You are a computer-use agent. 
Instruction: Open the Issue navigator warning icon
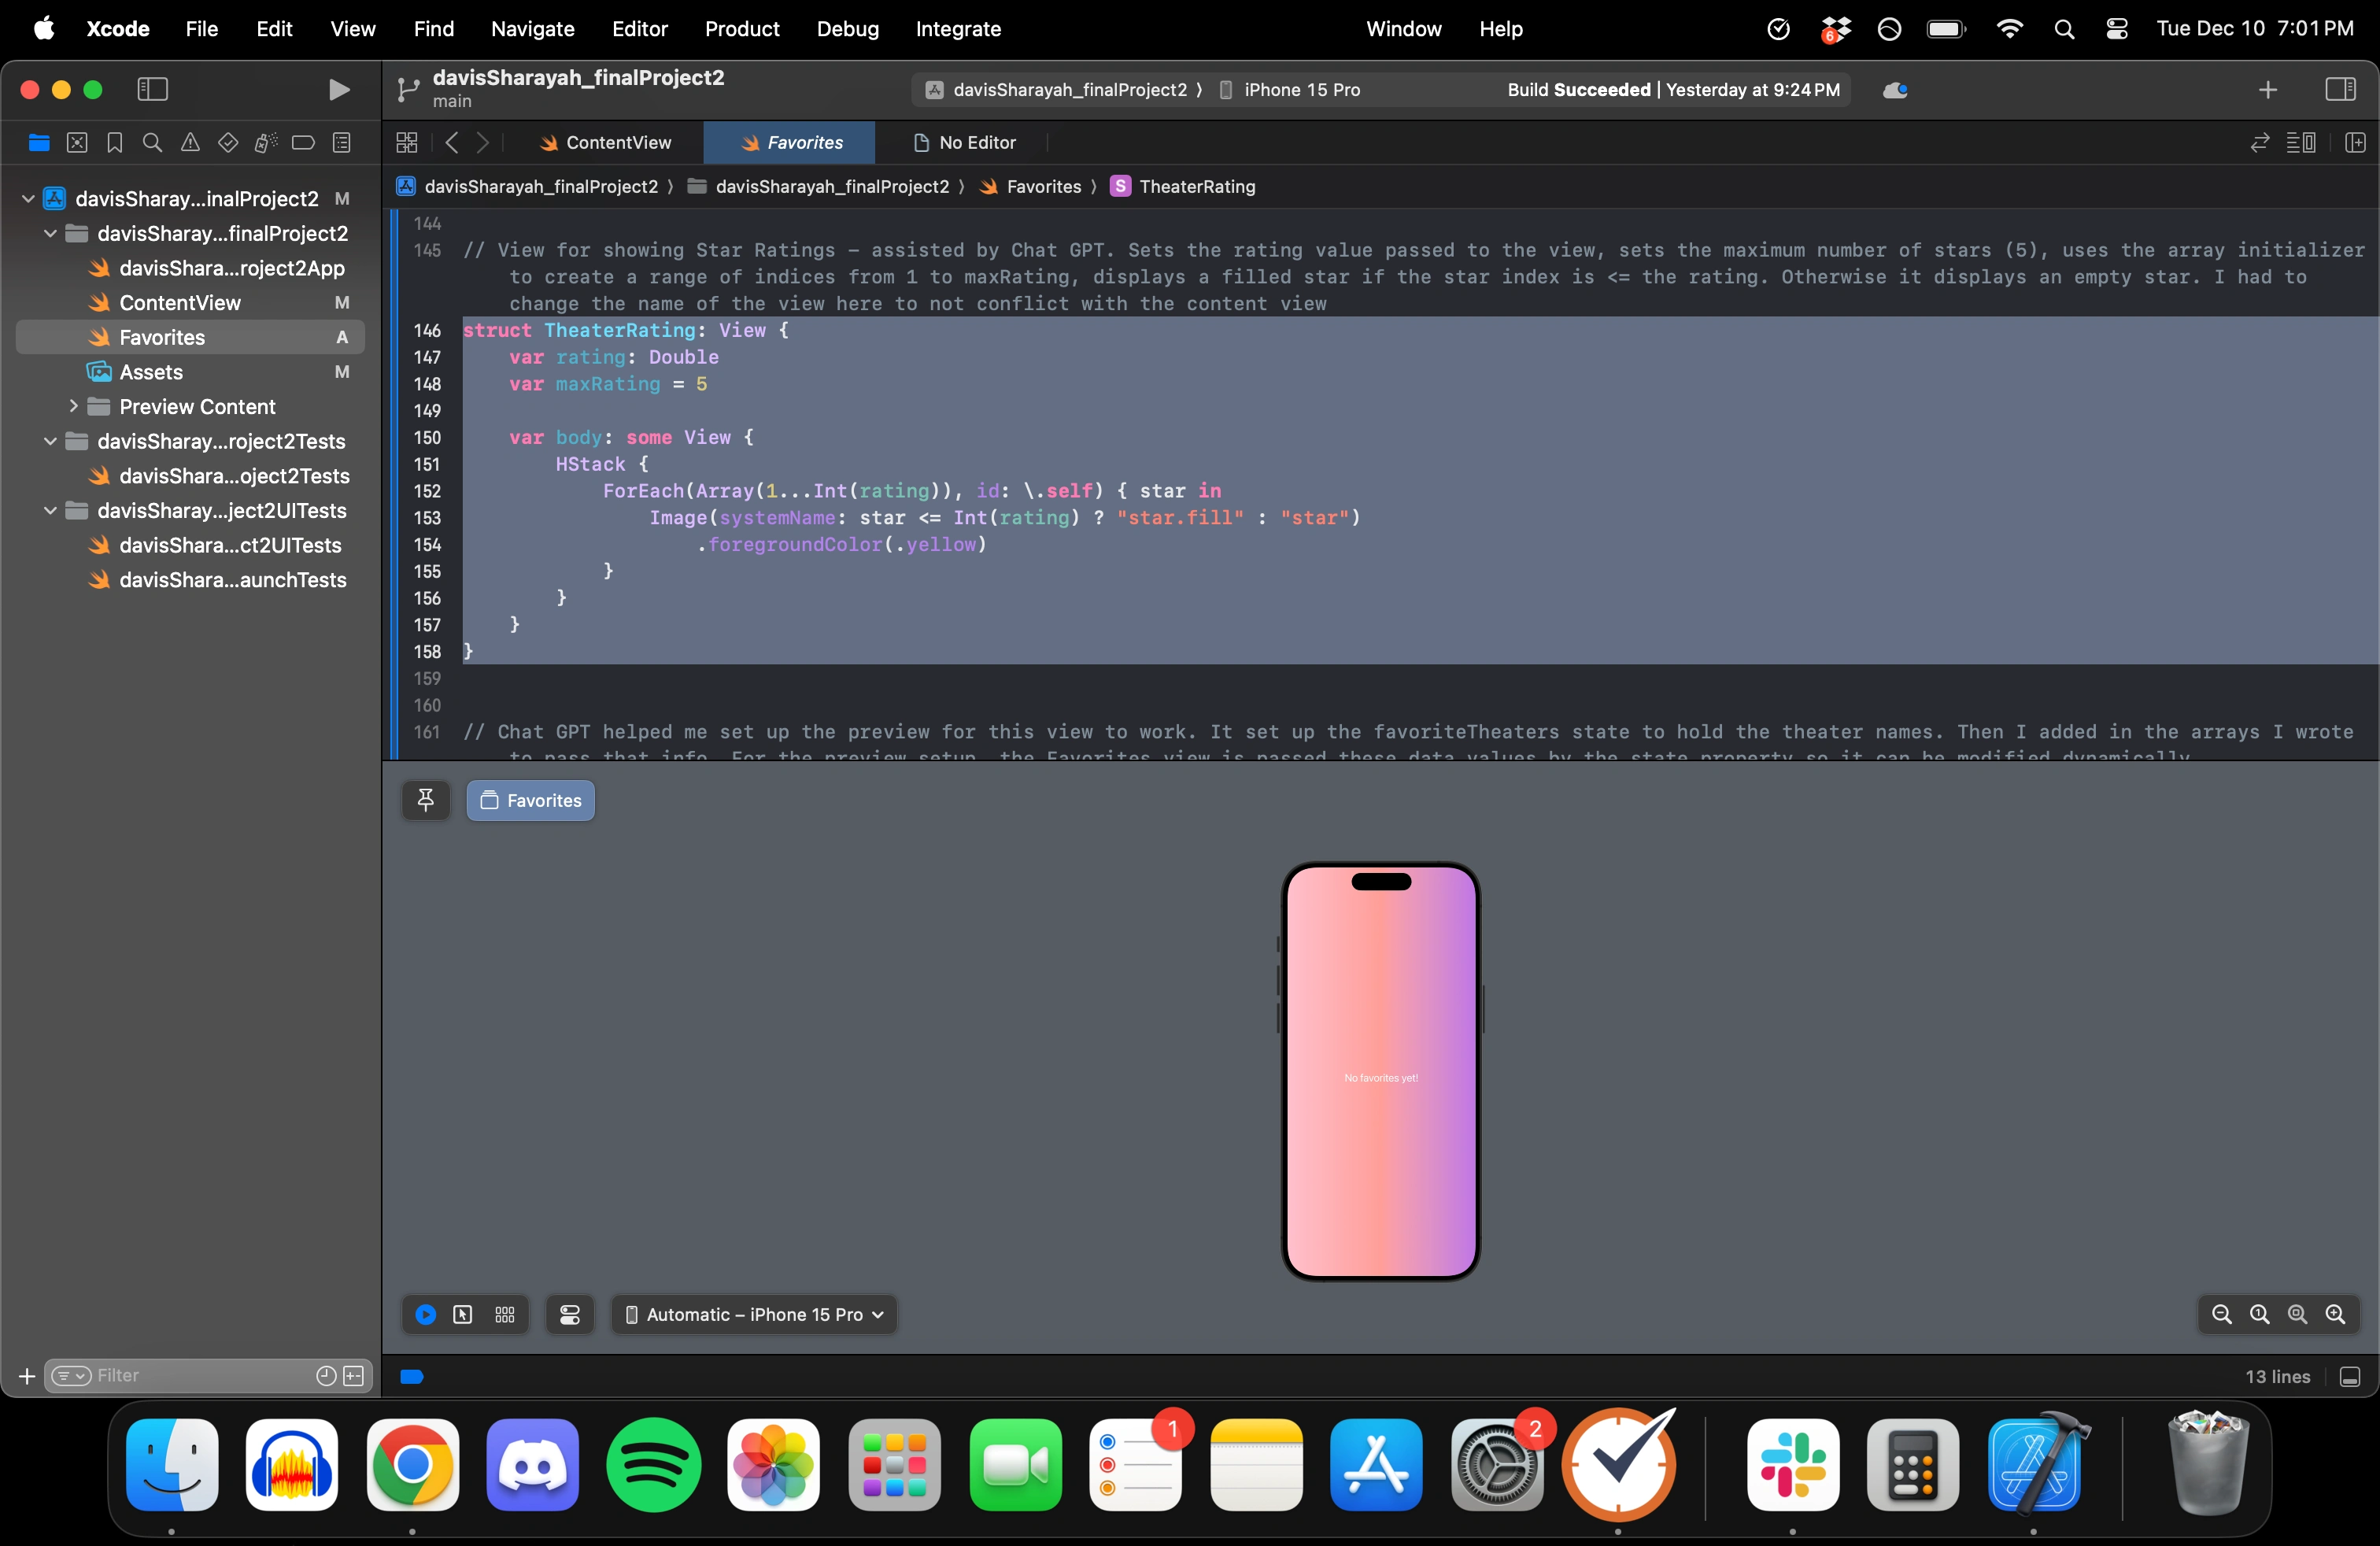coord(190,143)
